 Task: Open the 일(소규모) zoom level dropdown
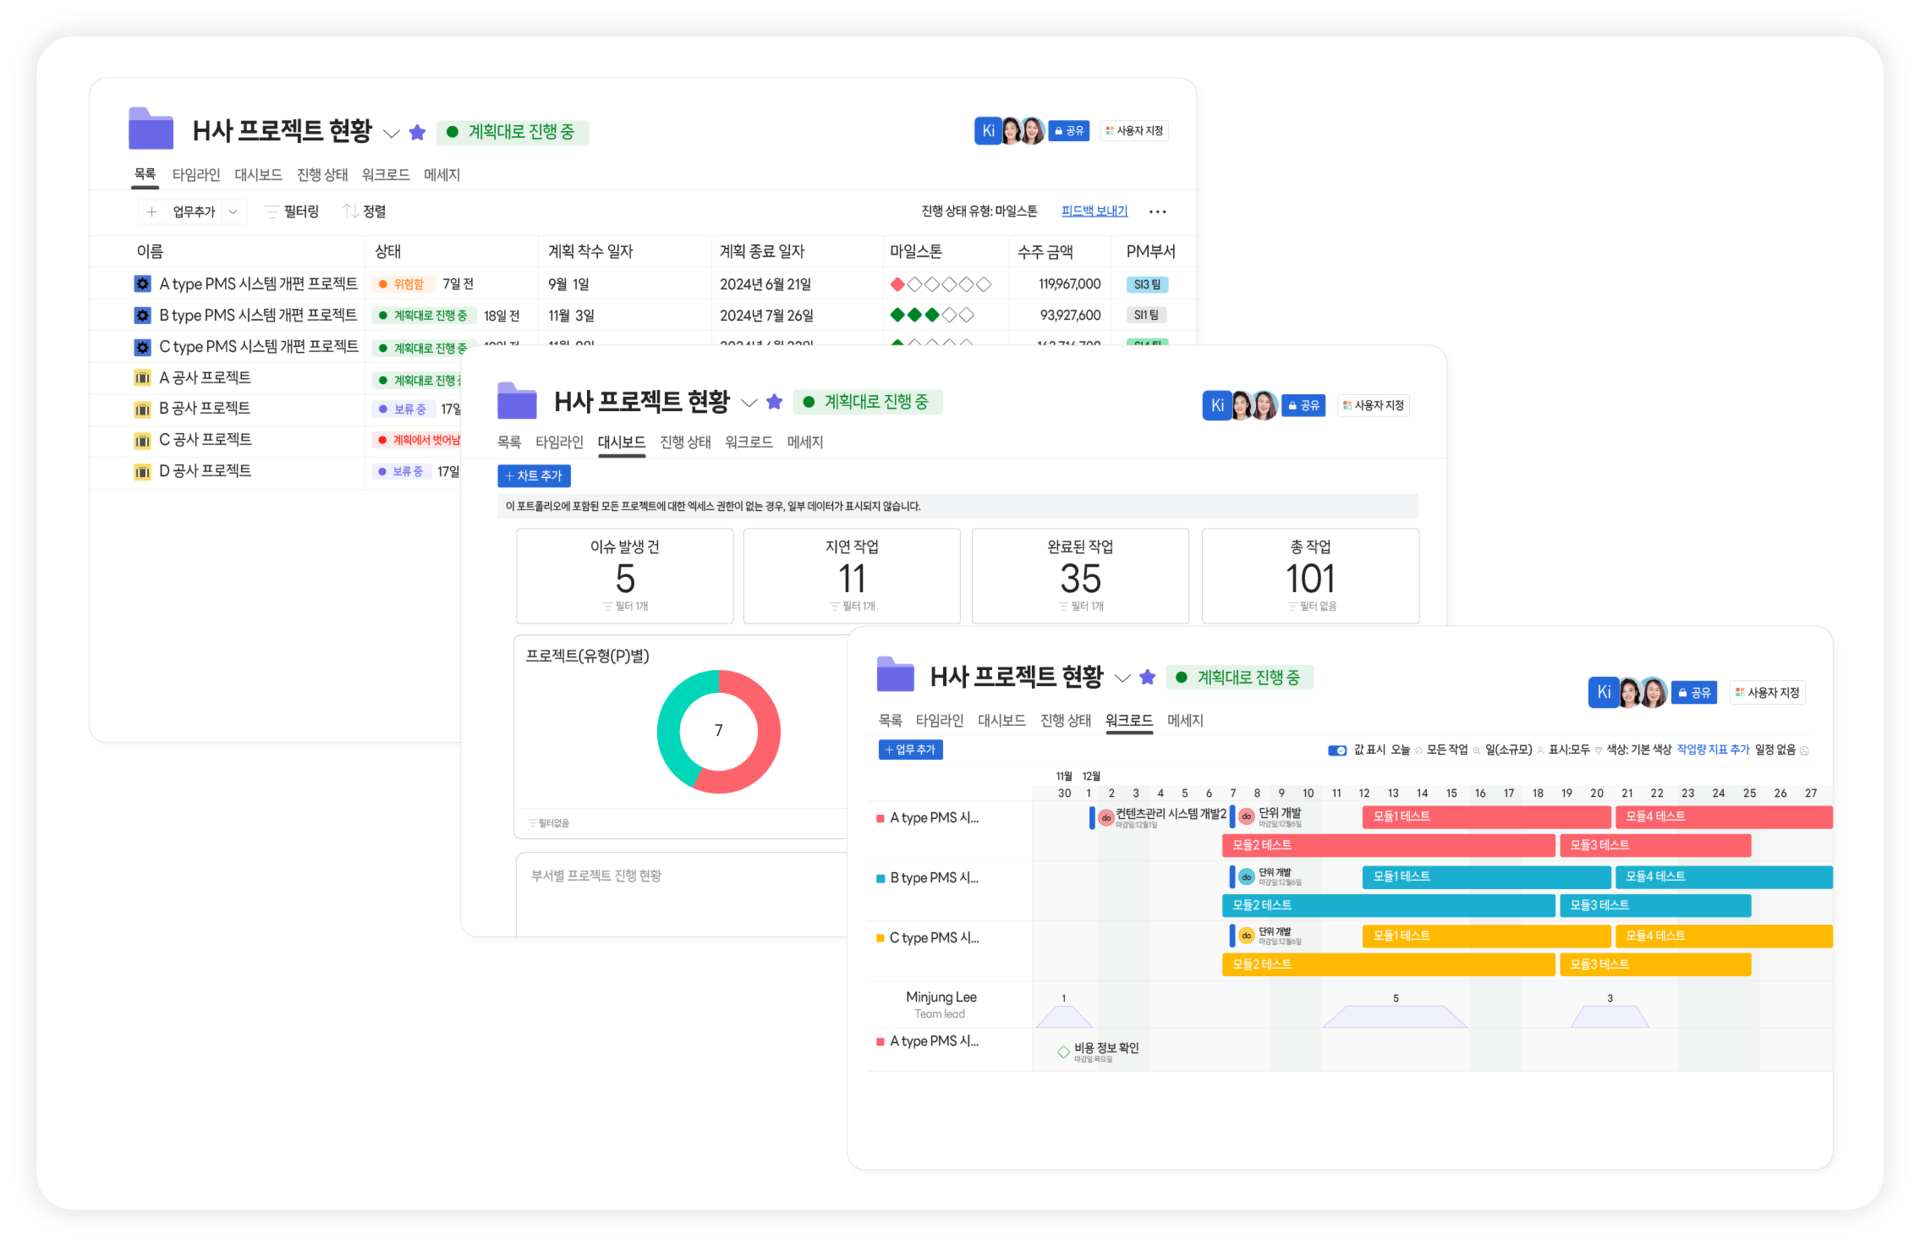[1507, 750]
